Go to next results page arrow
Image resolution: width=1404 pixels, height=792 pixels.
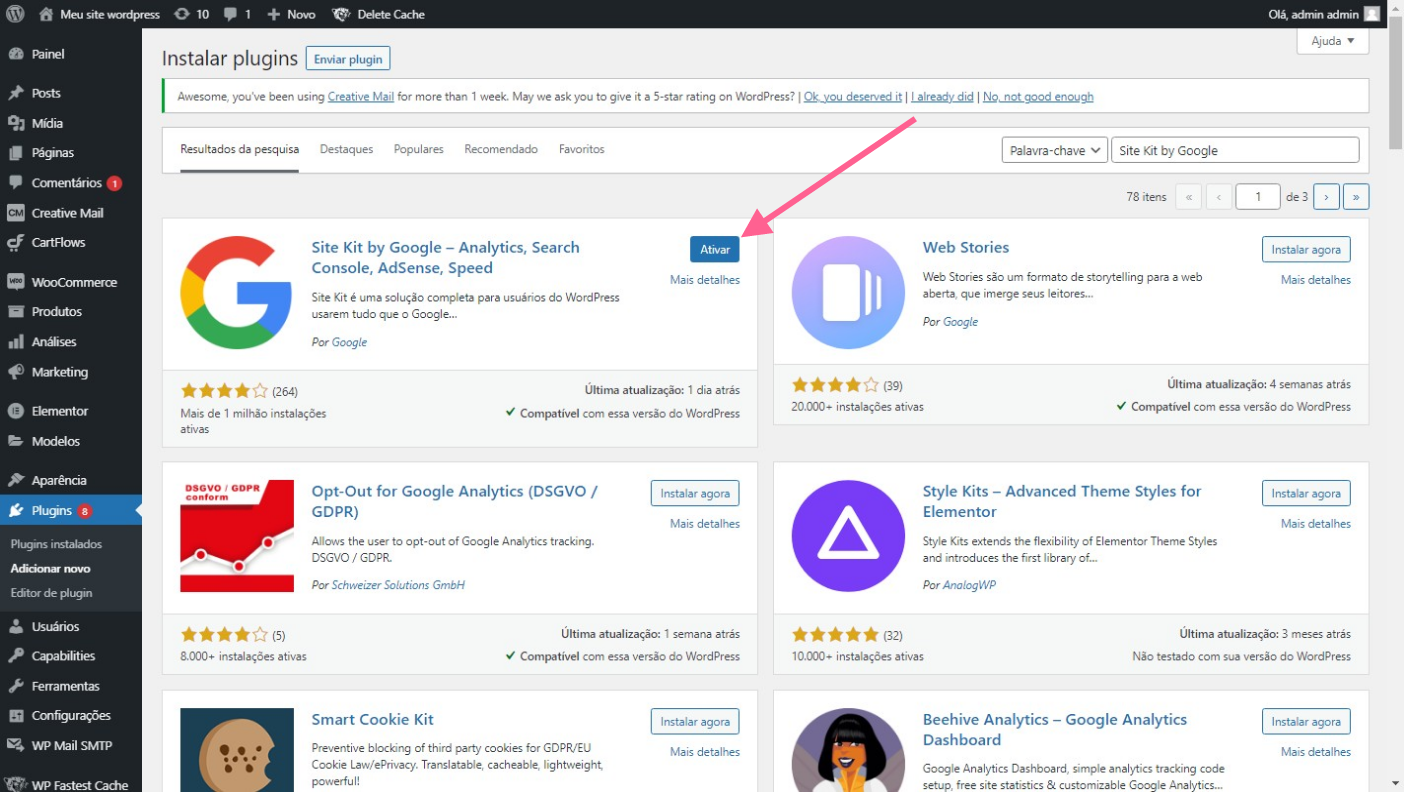pos(1326,197)
